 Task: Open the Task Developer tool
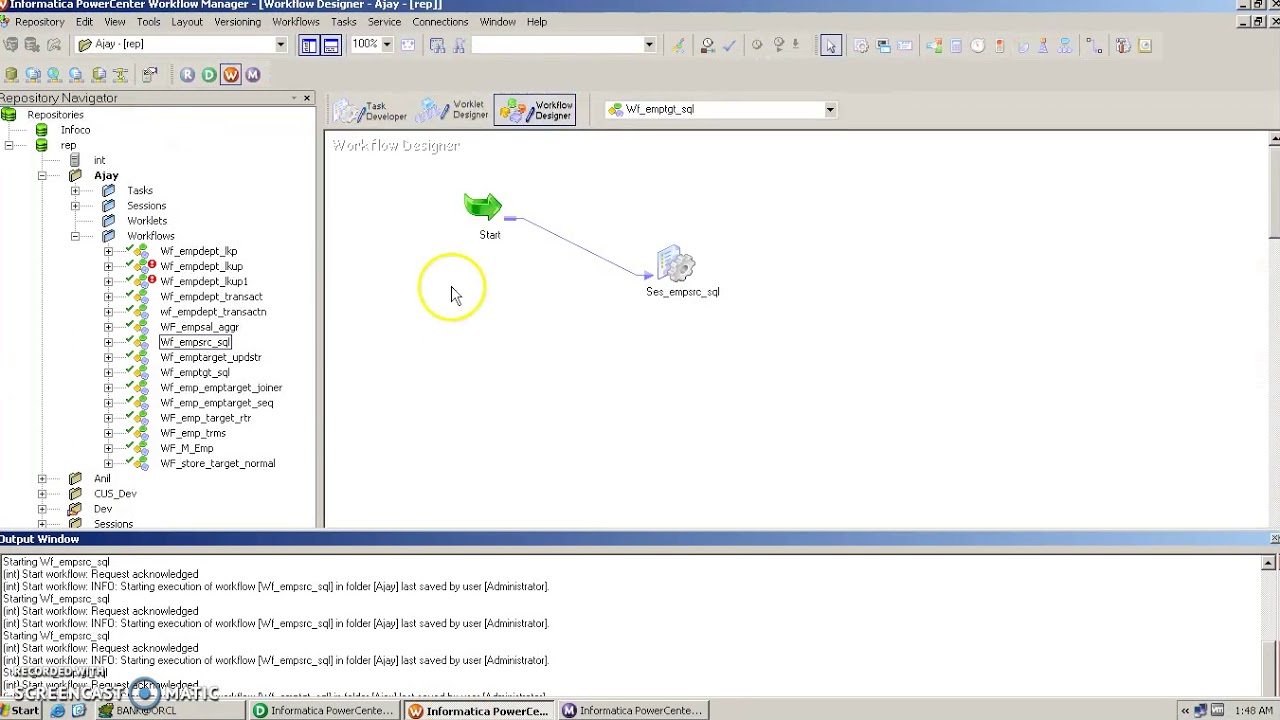tap(370, 110)
